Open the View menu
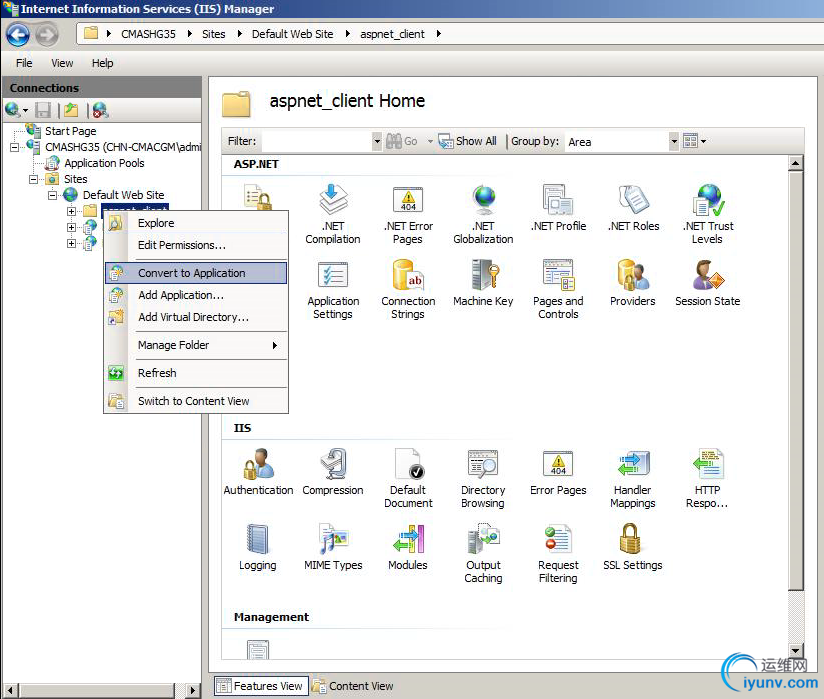 coord(62,63)
